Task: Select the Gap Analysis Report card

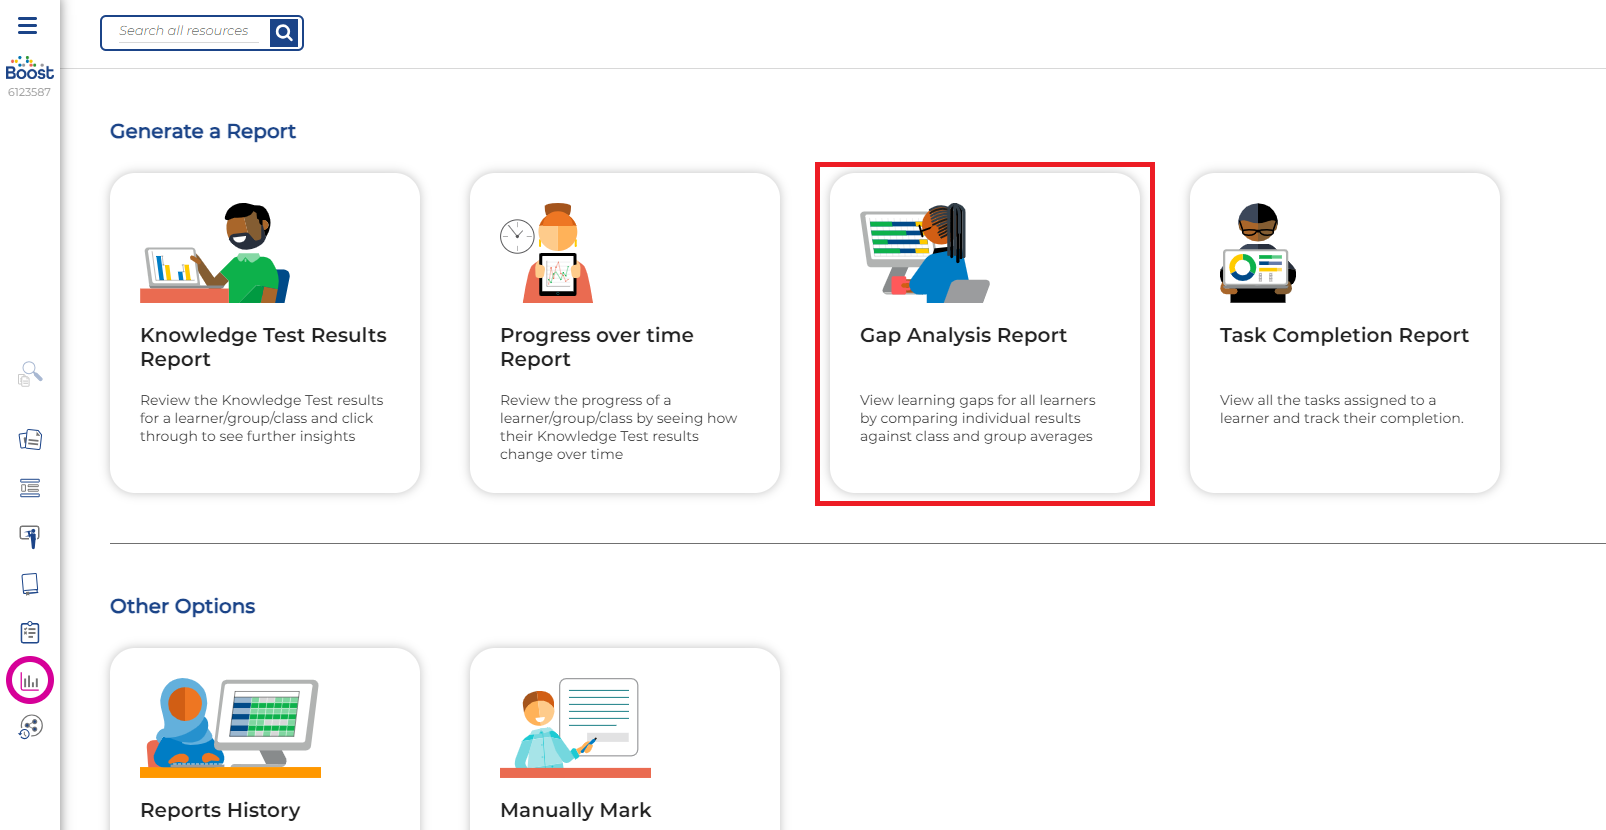Action: 984,333
